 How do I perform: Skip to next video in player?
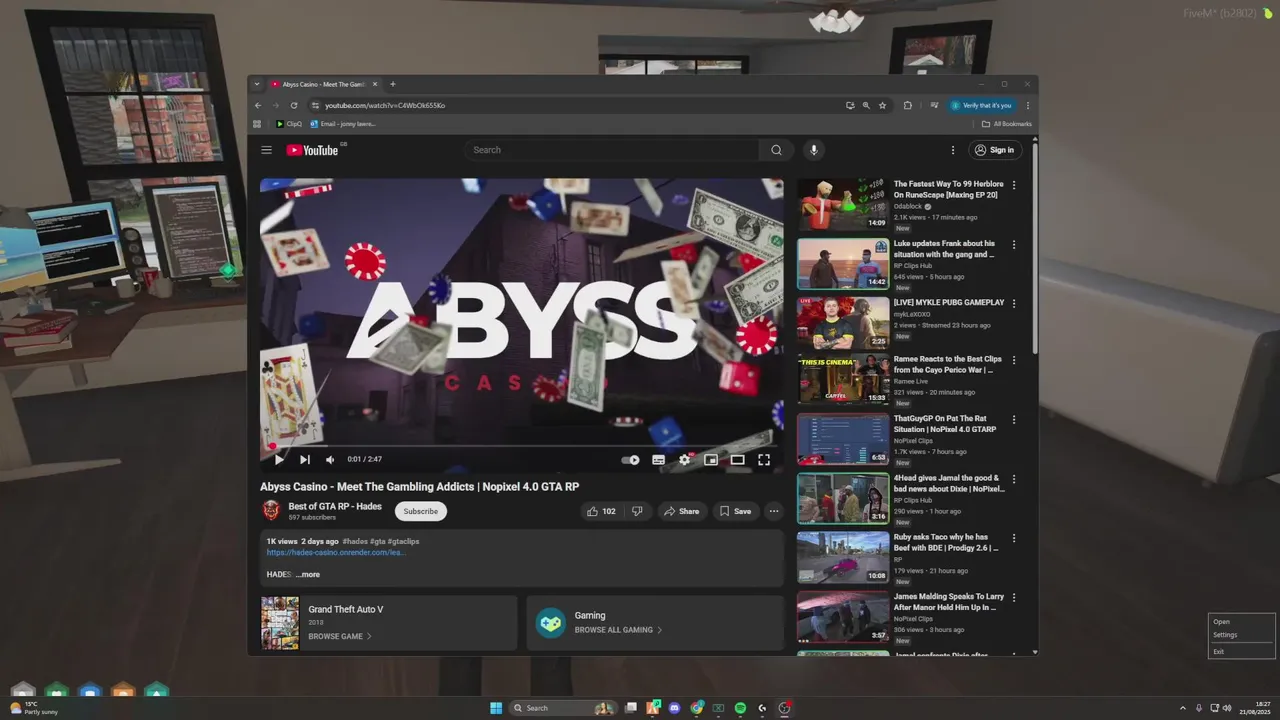[x=305, y=460]
